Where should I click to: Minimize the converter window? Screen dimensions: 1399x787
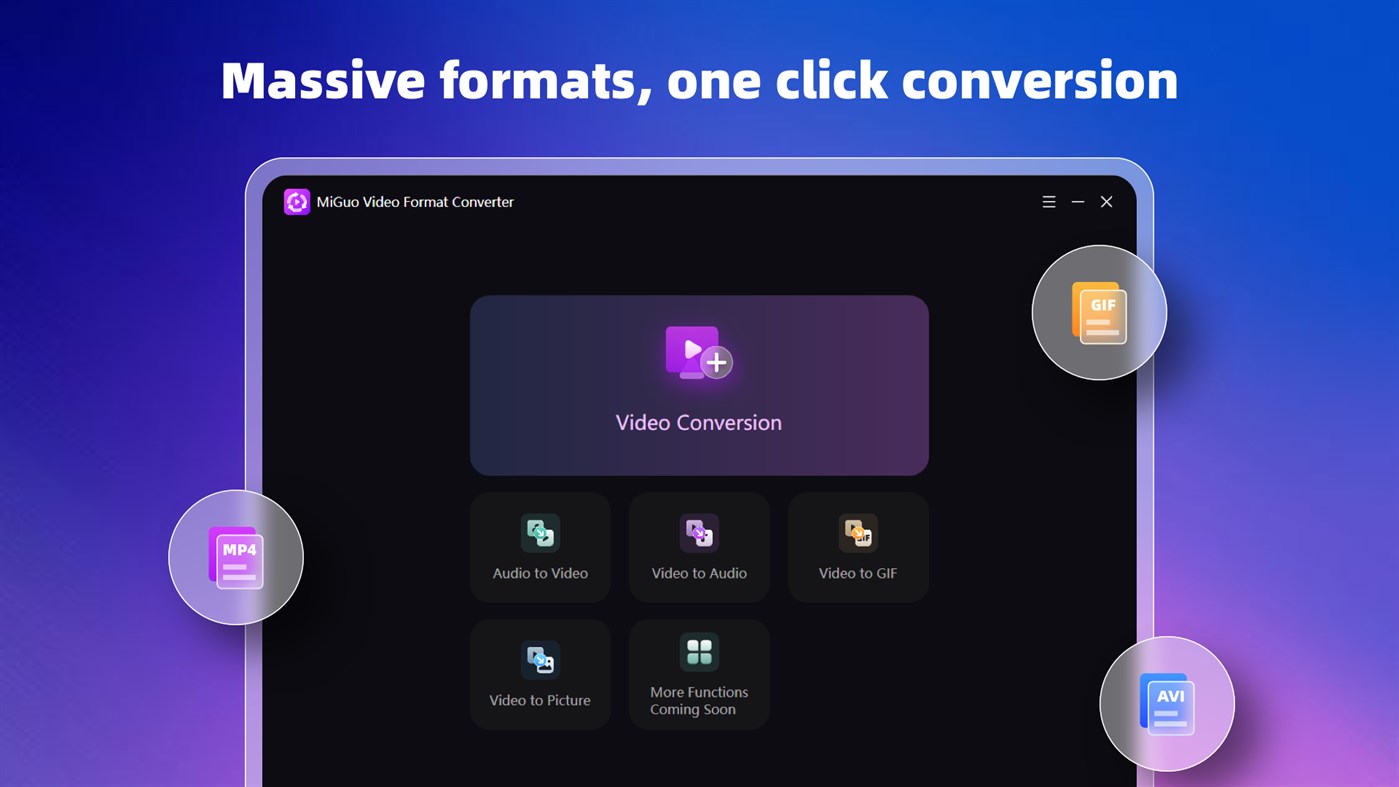pyautogui.click(x=1078, y=201)
